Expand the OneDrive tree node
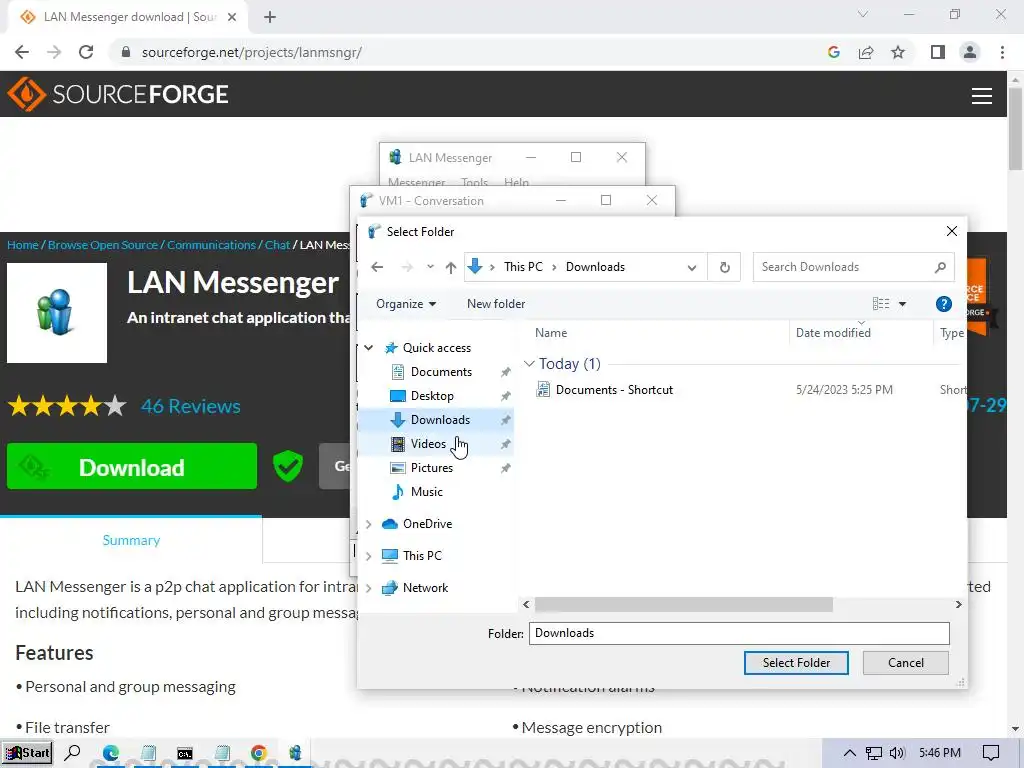Image resolution: width=1024 pixels, height=768 pixels. 369,524
